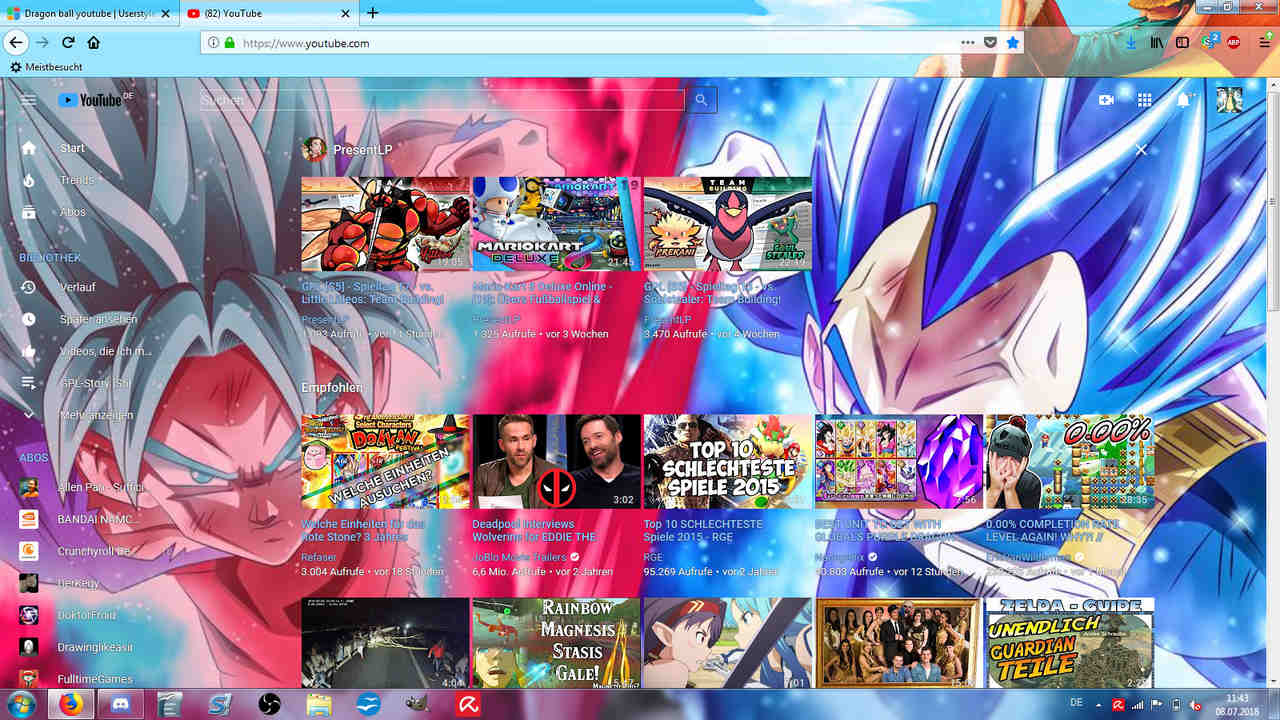Viewport: 1280px width, 720px height.
Task: Open the Top 10 Schlechteste Spiele thumbnail
Action: 727,462
